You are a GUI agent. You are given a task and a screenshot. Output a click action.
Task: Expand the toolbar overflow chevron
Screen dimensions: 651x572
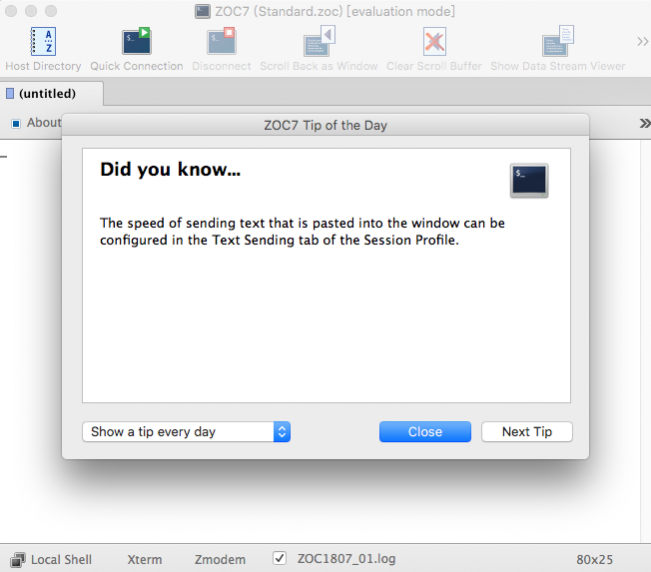coord(643,42)
